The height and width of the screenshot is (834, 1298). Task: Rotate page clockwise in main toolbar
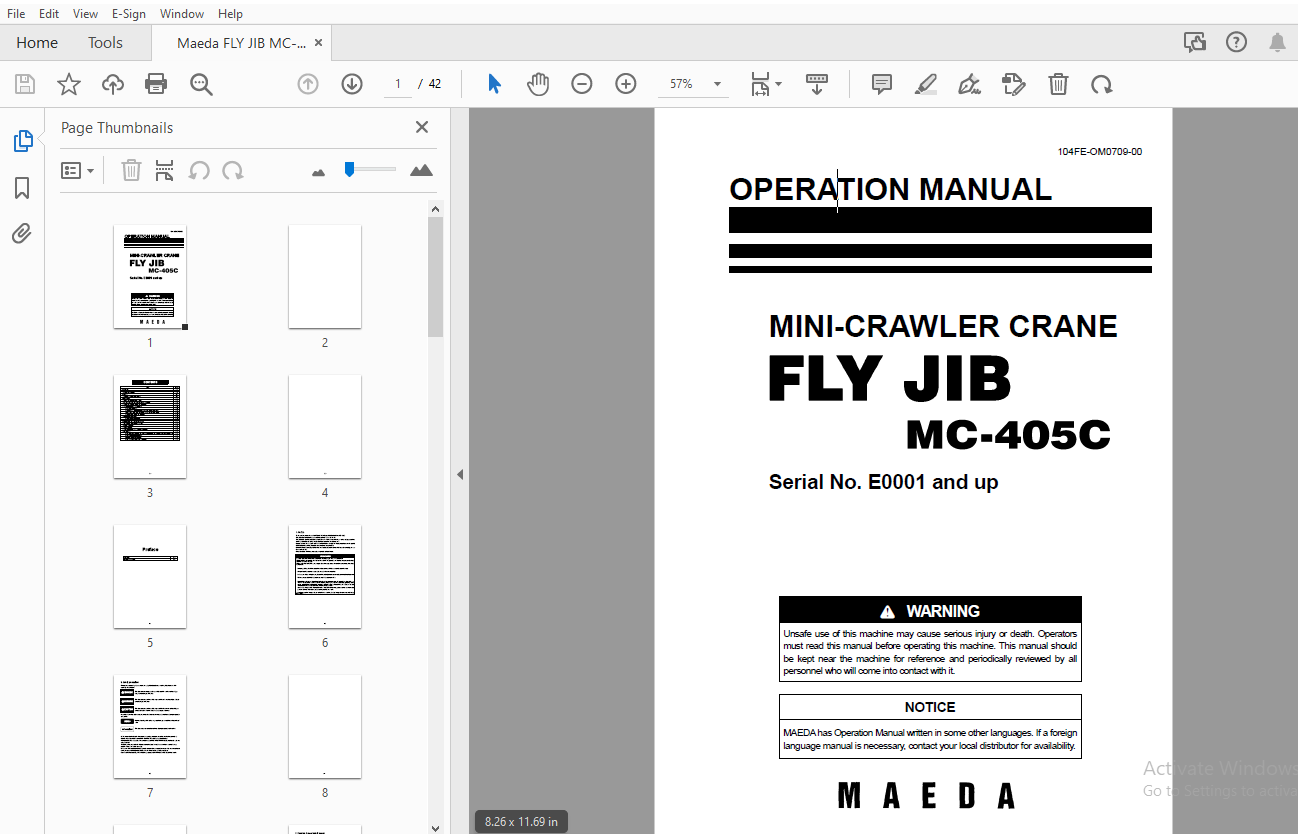pos(1102,84)
